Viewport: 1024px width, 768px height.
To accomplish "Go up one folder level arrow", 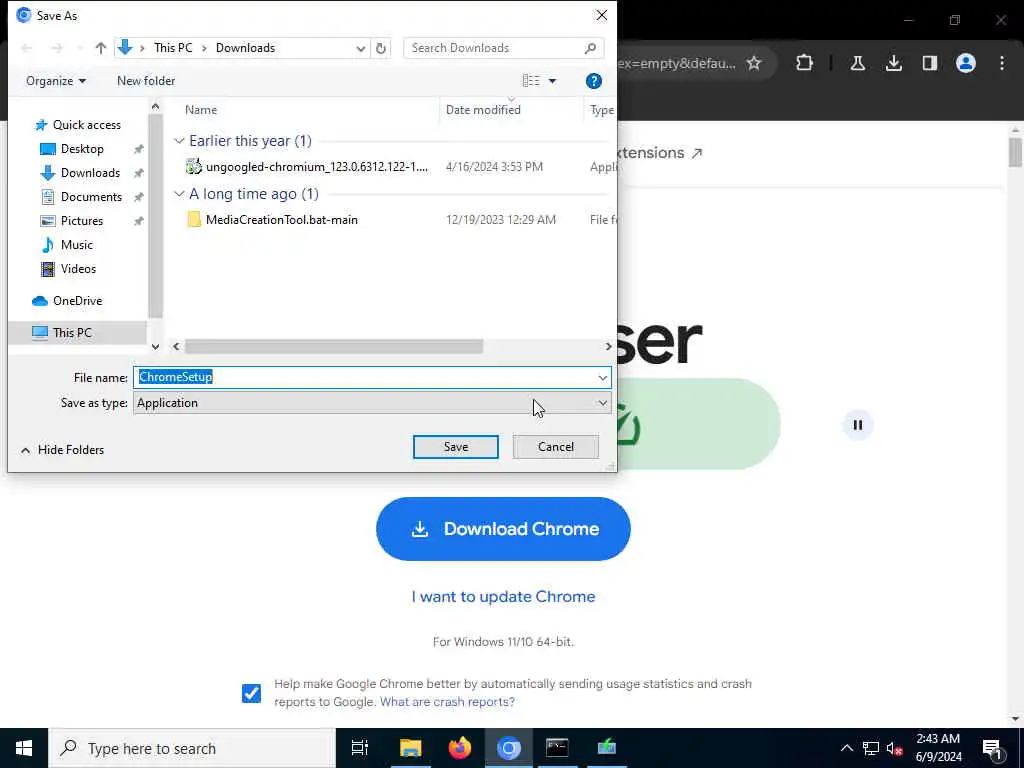I will tap(101, 48).
